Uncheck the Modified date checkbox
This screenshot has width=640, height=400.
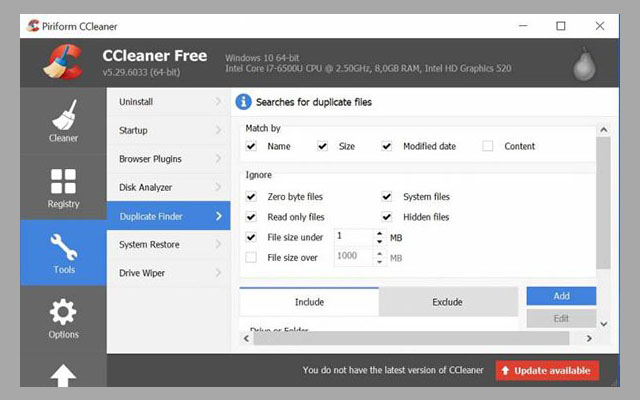click(387, 146)
